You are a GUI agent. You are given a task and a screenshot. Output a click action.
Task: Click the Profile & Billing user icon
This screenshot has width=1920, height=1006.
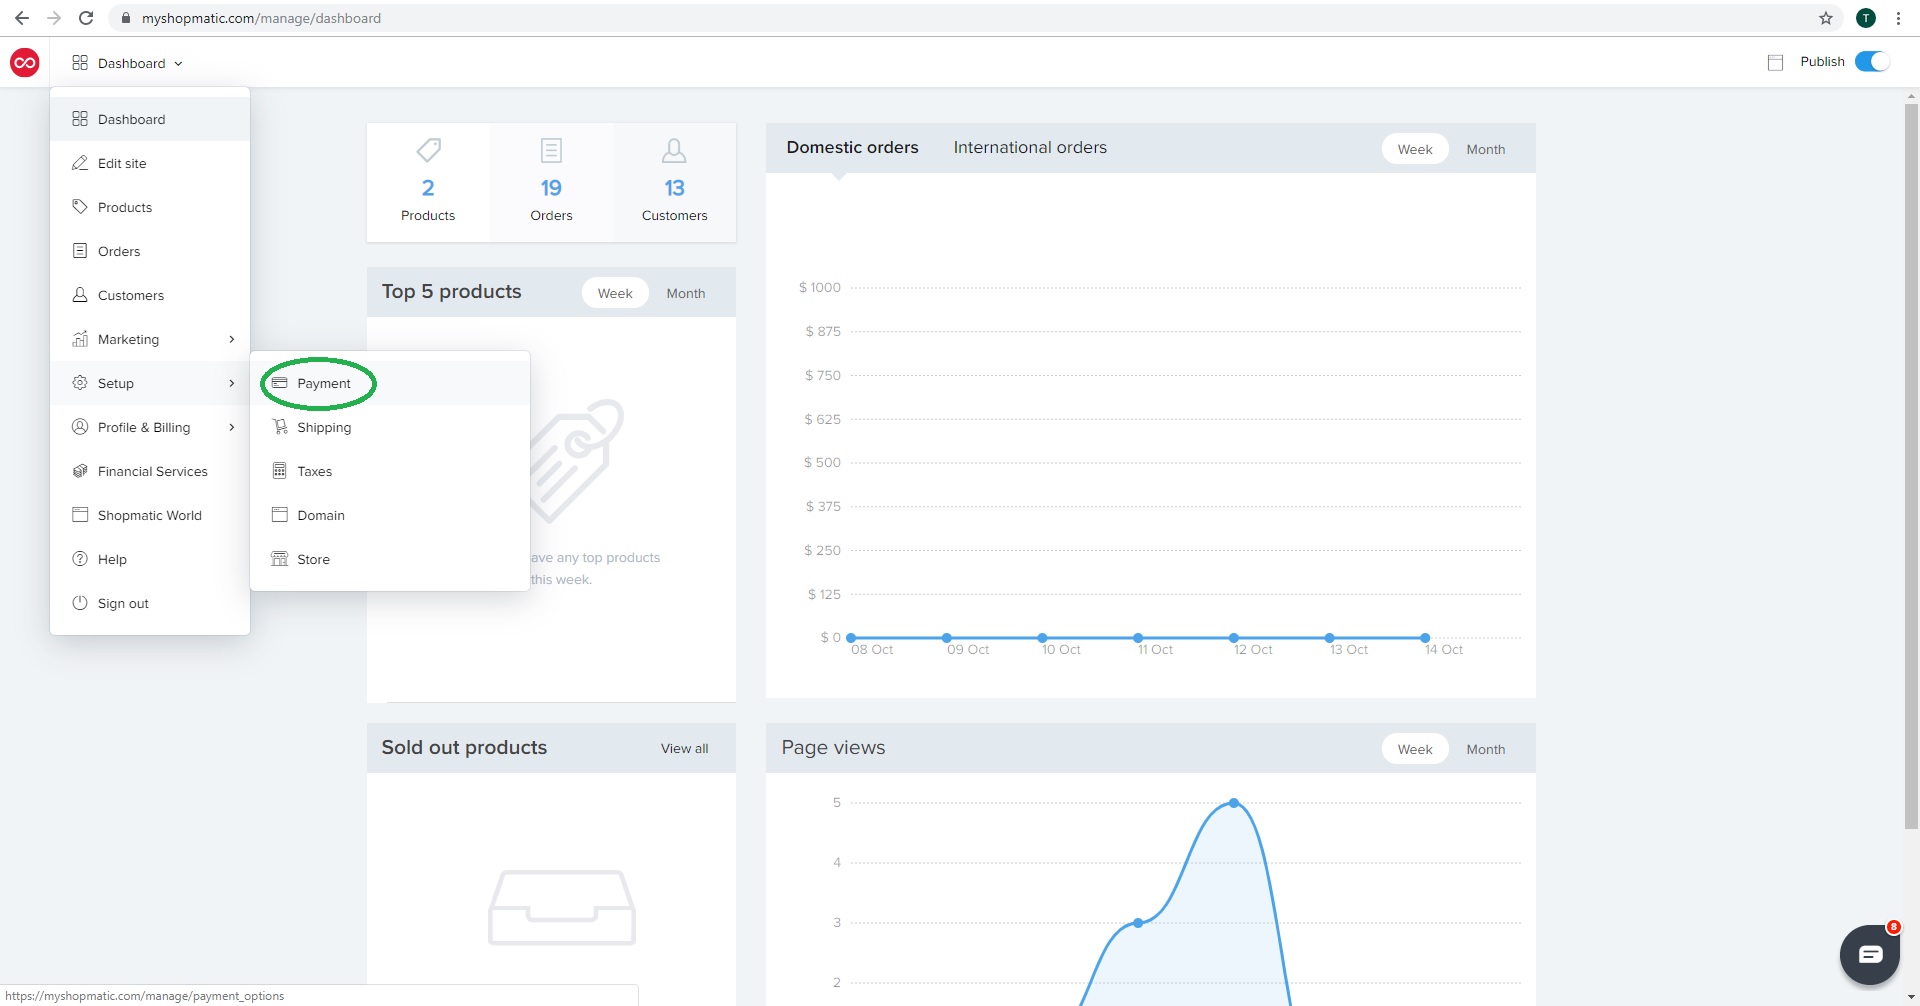pyautogui.click(x=80, y=427)
